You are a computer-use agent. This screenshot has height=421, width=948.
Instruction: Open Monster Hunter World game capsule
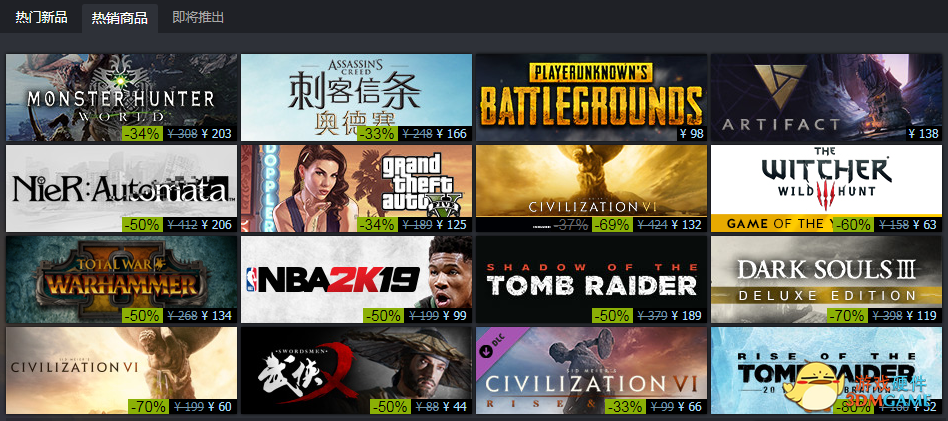click(x=122, y=97)
